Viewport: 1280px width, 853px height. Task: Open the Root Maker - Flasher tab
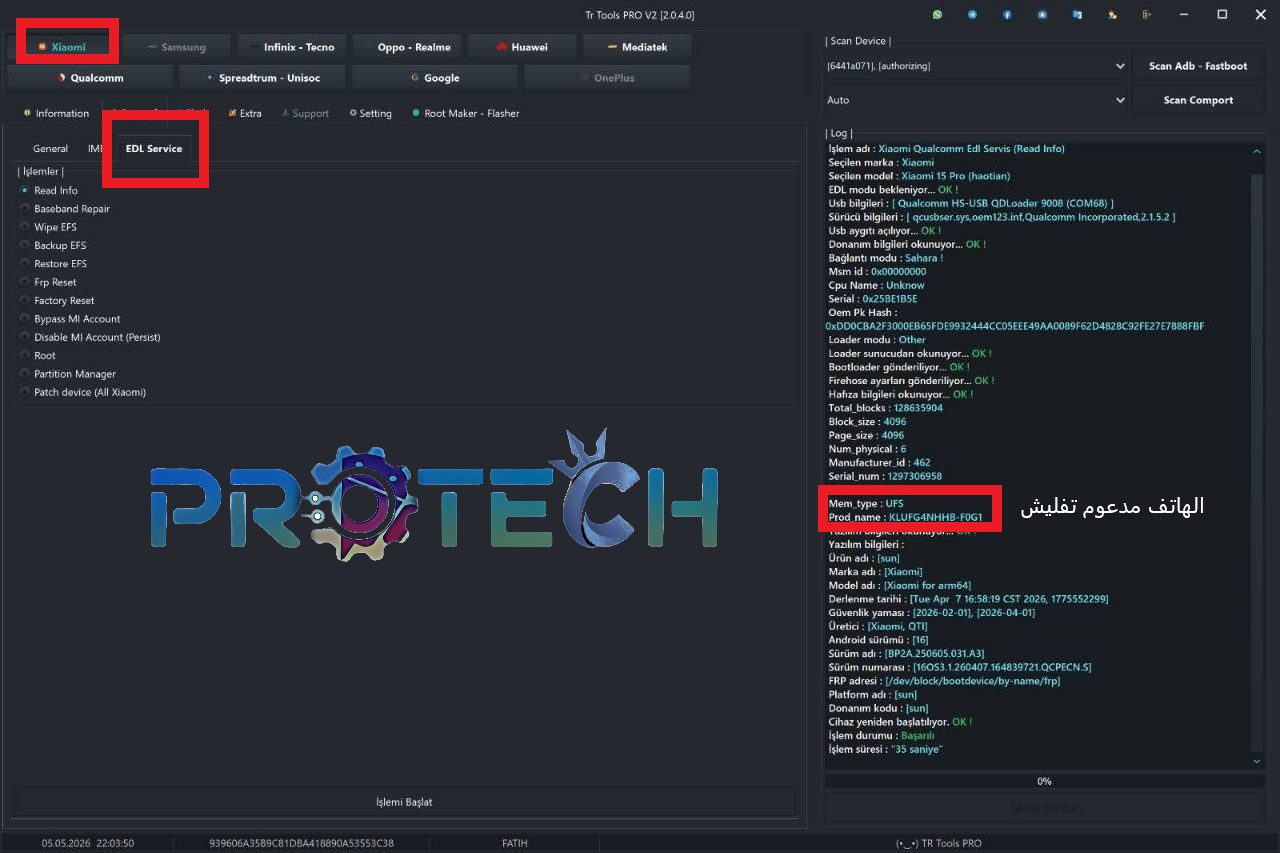tap(466, 113)
